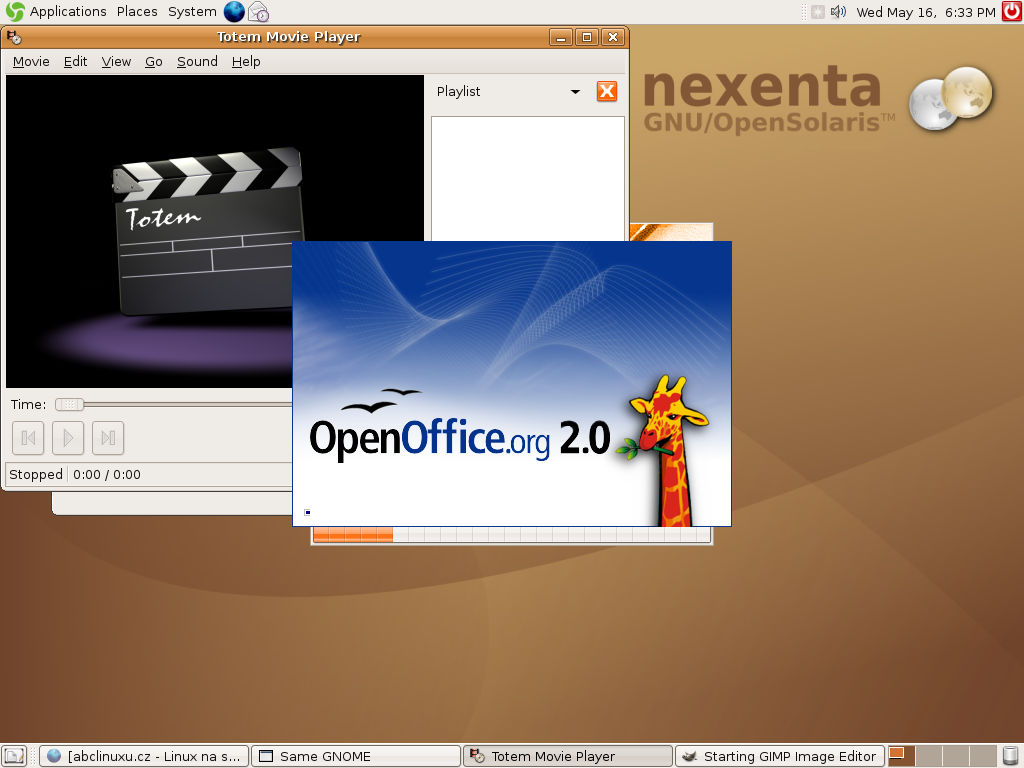Open the Movie menu in Totem

pyautogui.click(x=31, y=61)
